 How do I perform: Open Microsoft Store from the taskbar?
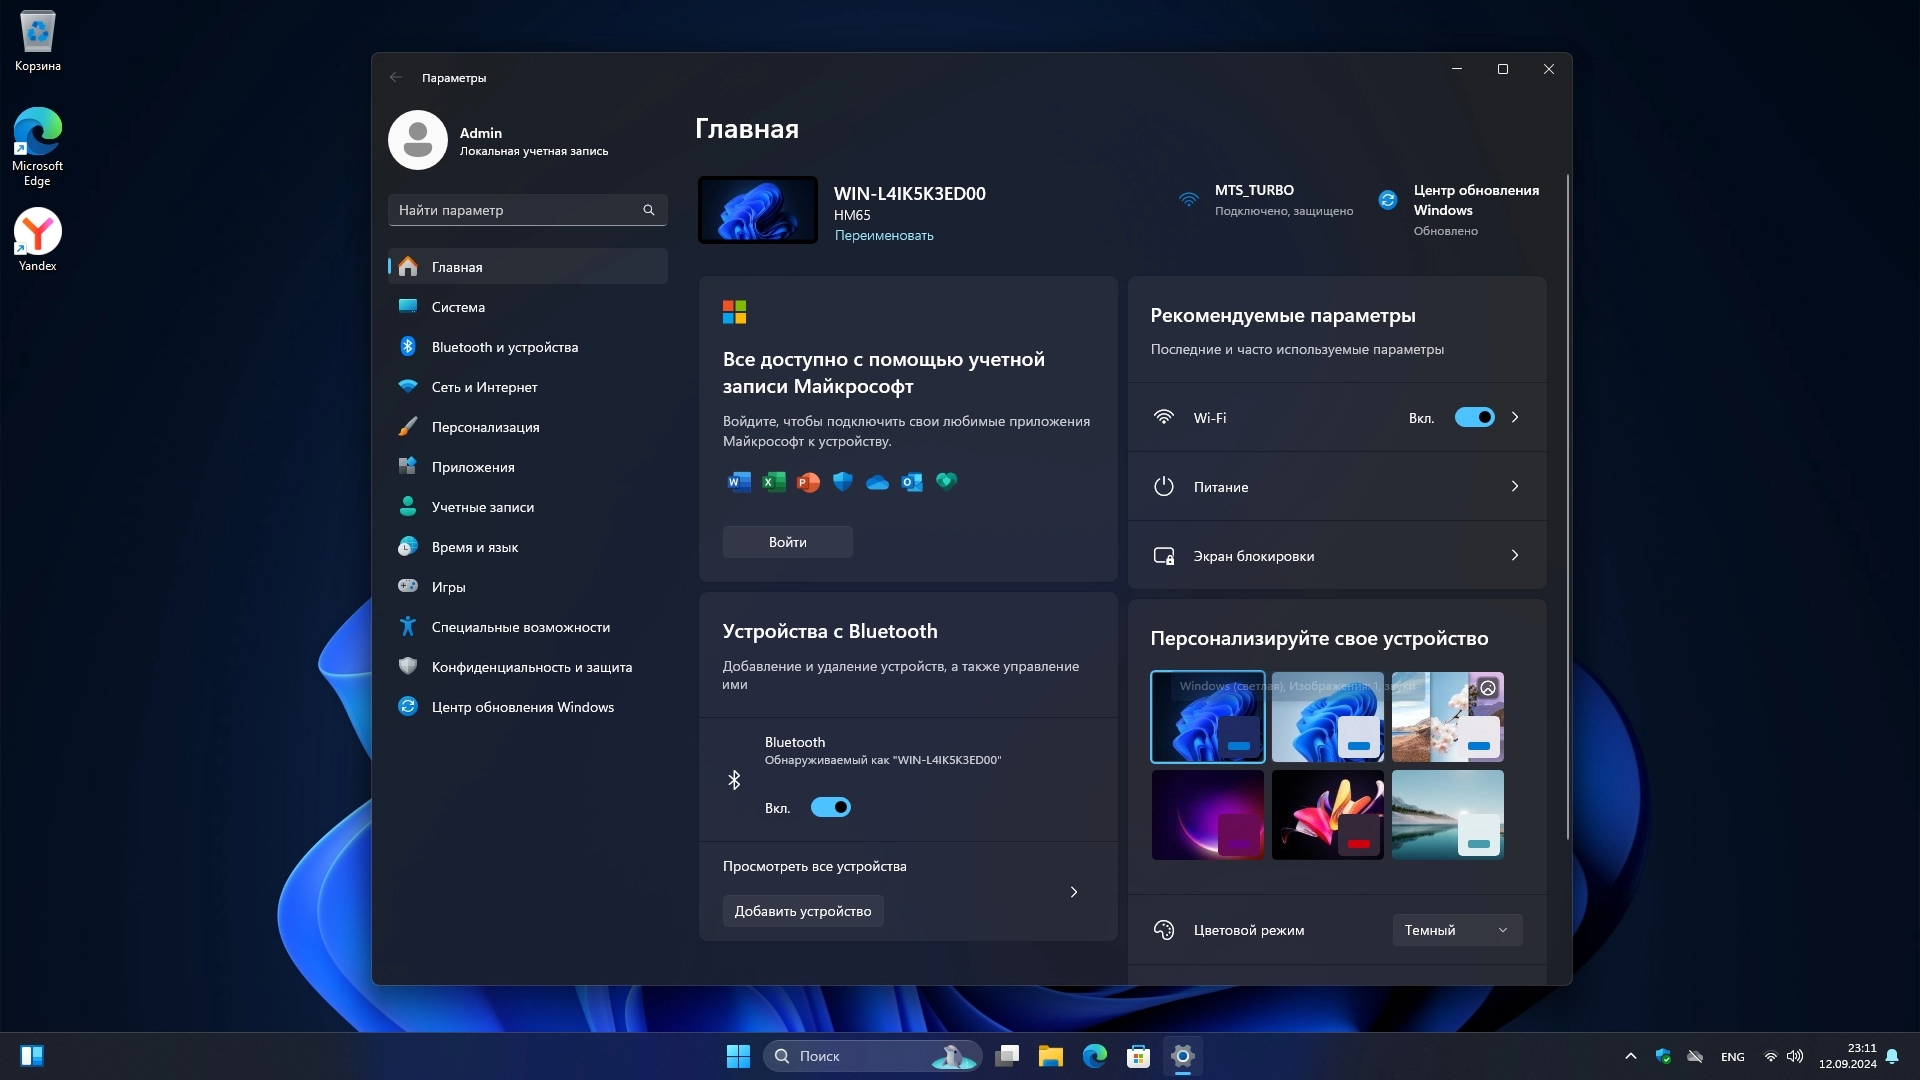(1138, 1056)
